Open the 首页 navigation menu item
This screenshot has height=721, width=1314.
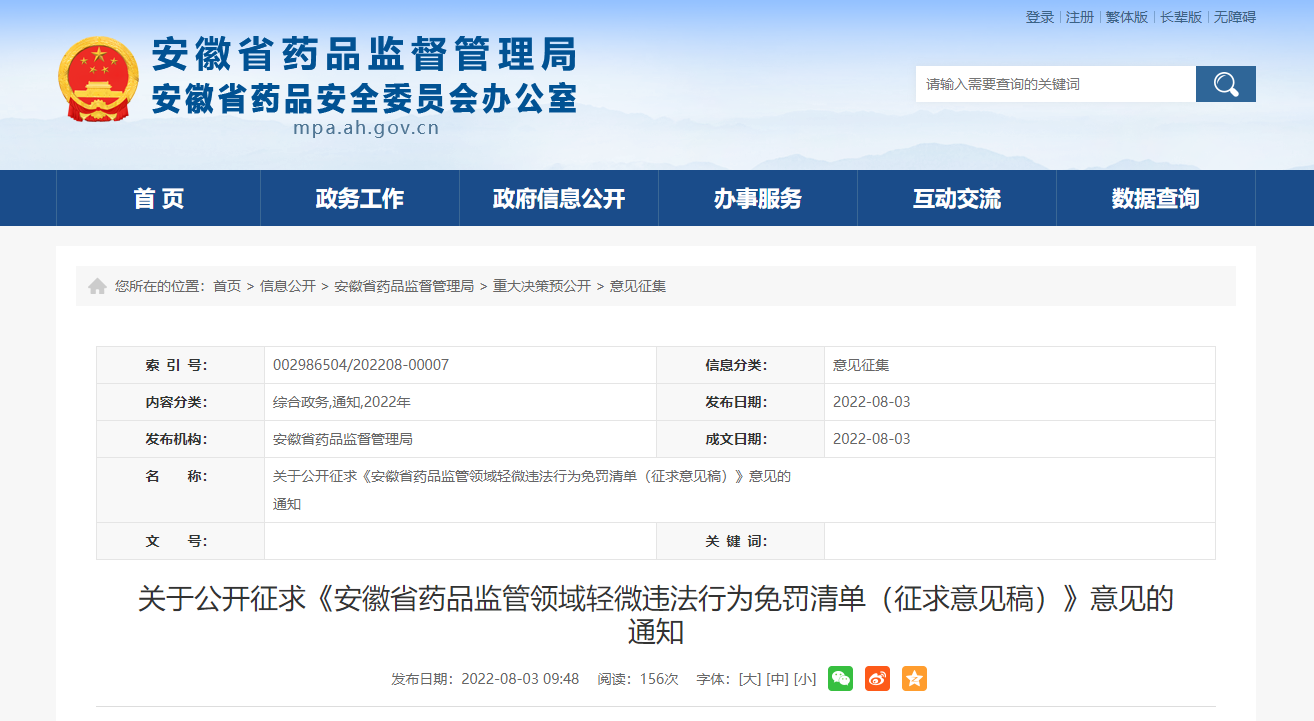(158, 199)
